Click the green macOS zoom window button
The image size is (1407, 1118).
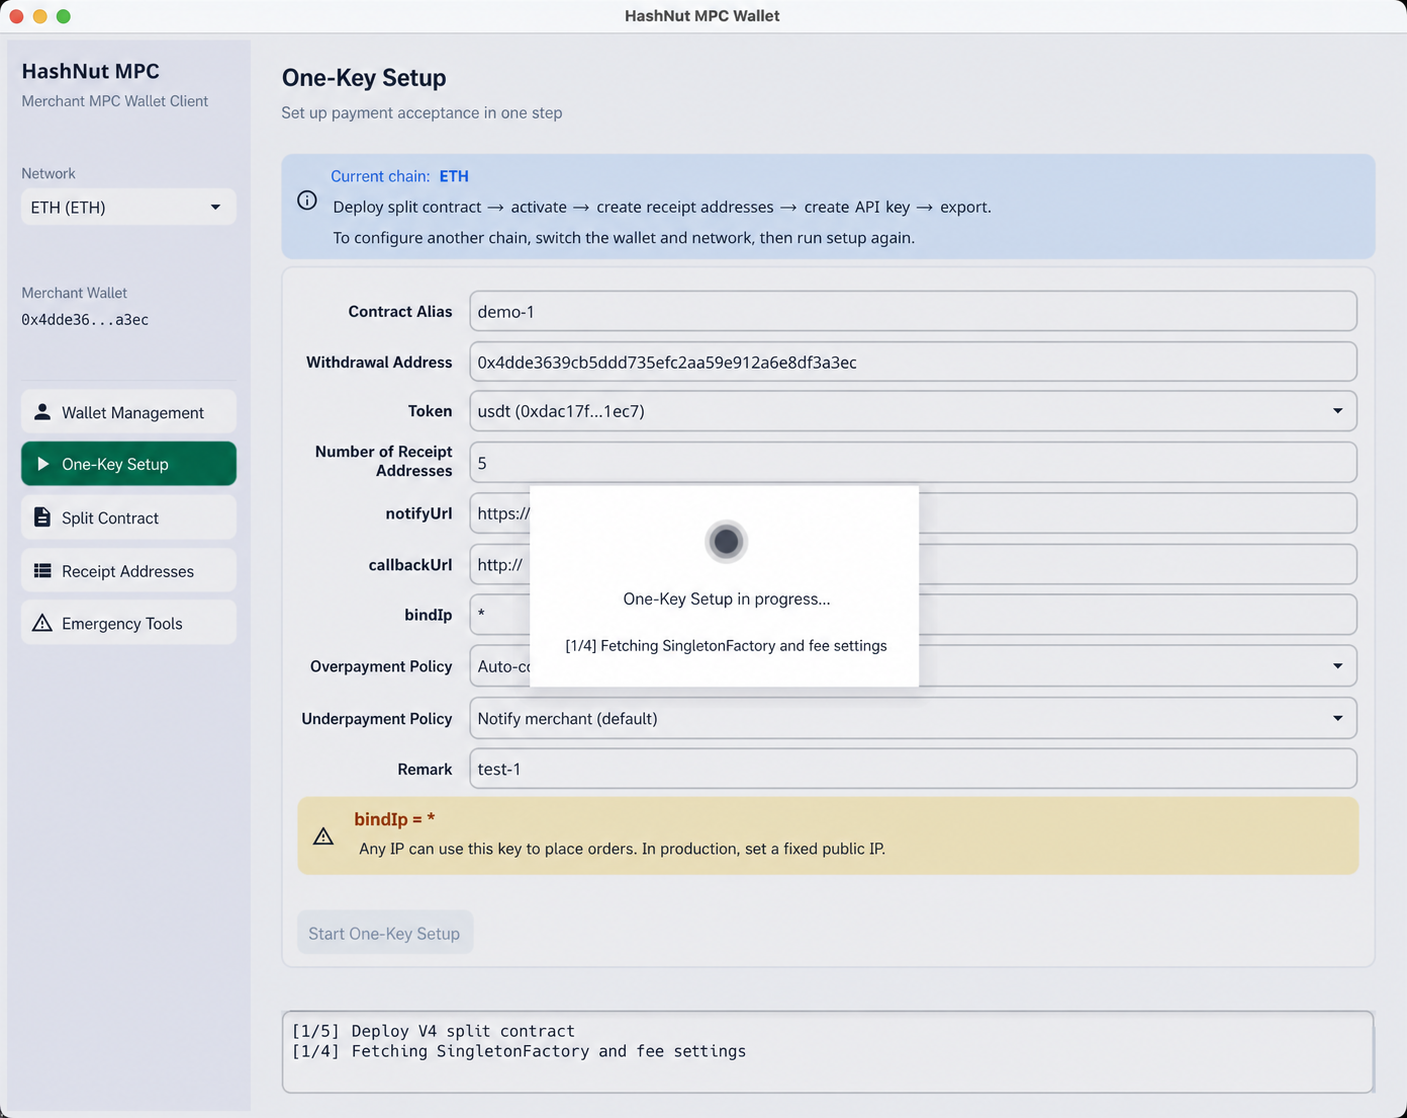(x=63, y=16)
